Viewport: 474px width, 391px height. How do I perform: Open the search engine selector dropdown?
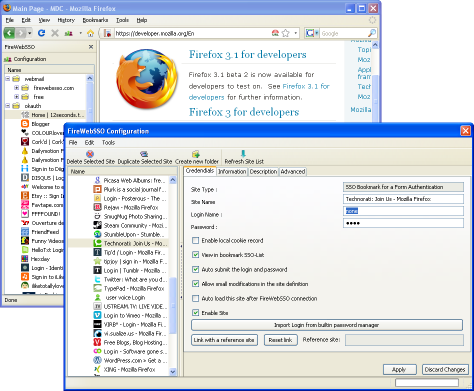click(312, 33)
